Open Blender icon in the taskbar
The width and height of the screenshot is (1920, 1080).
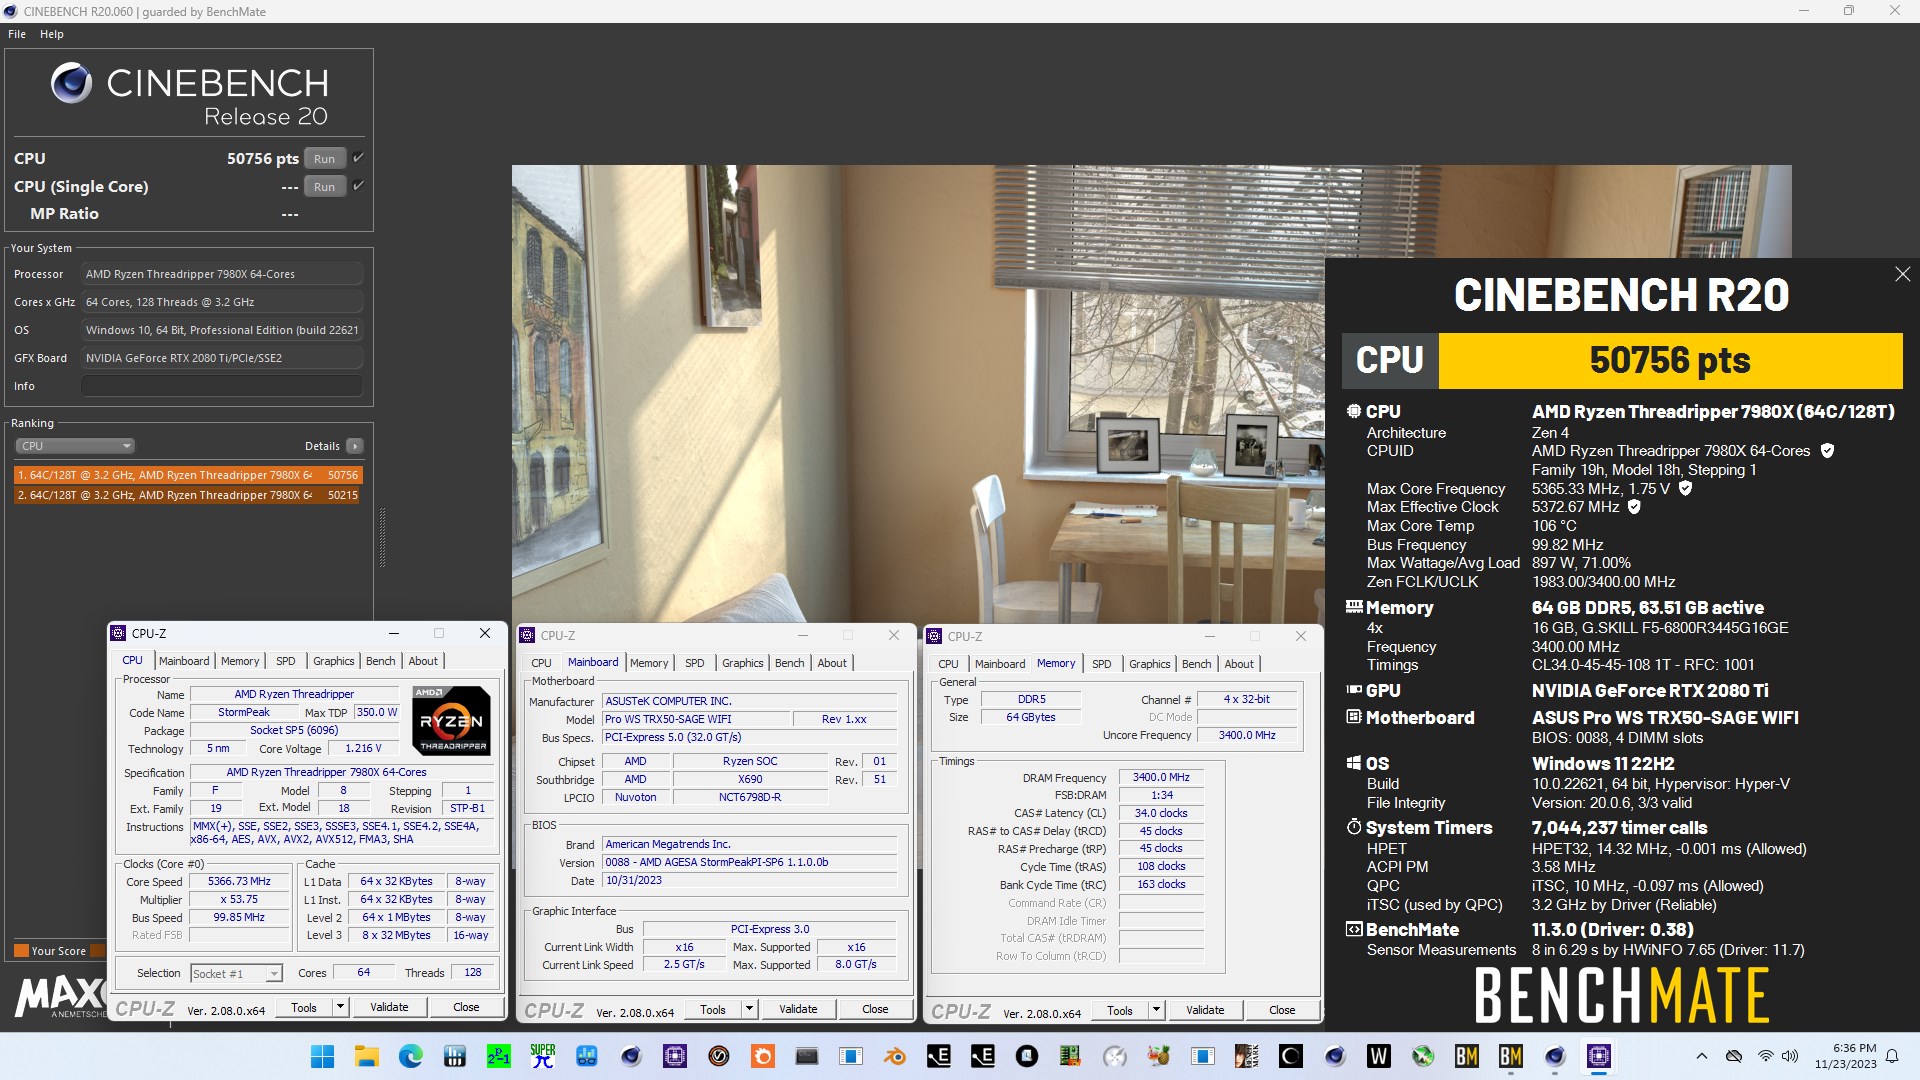pos(894,1056)
